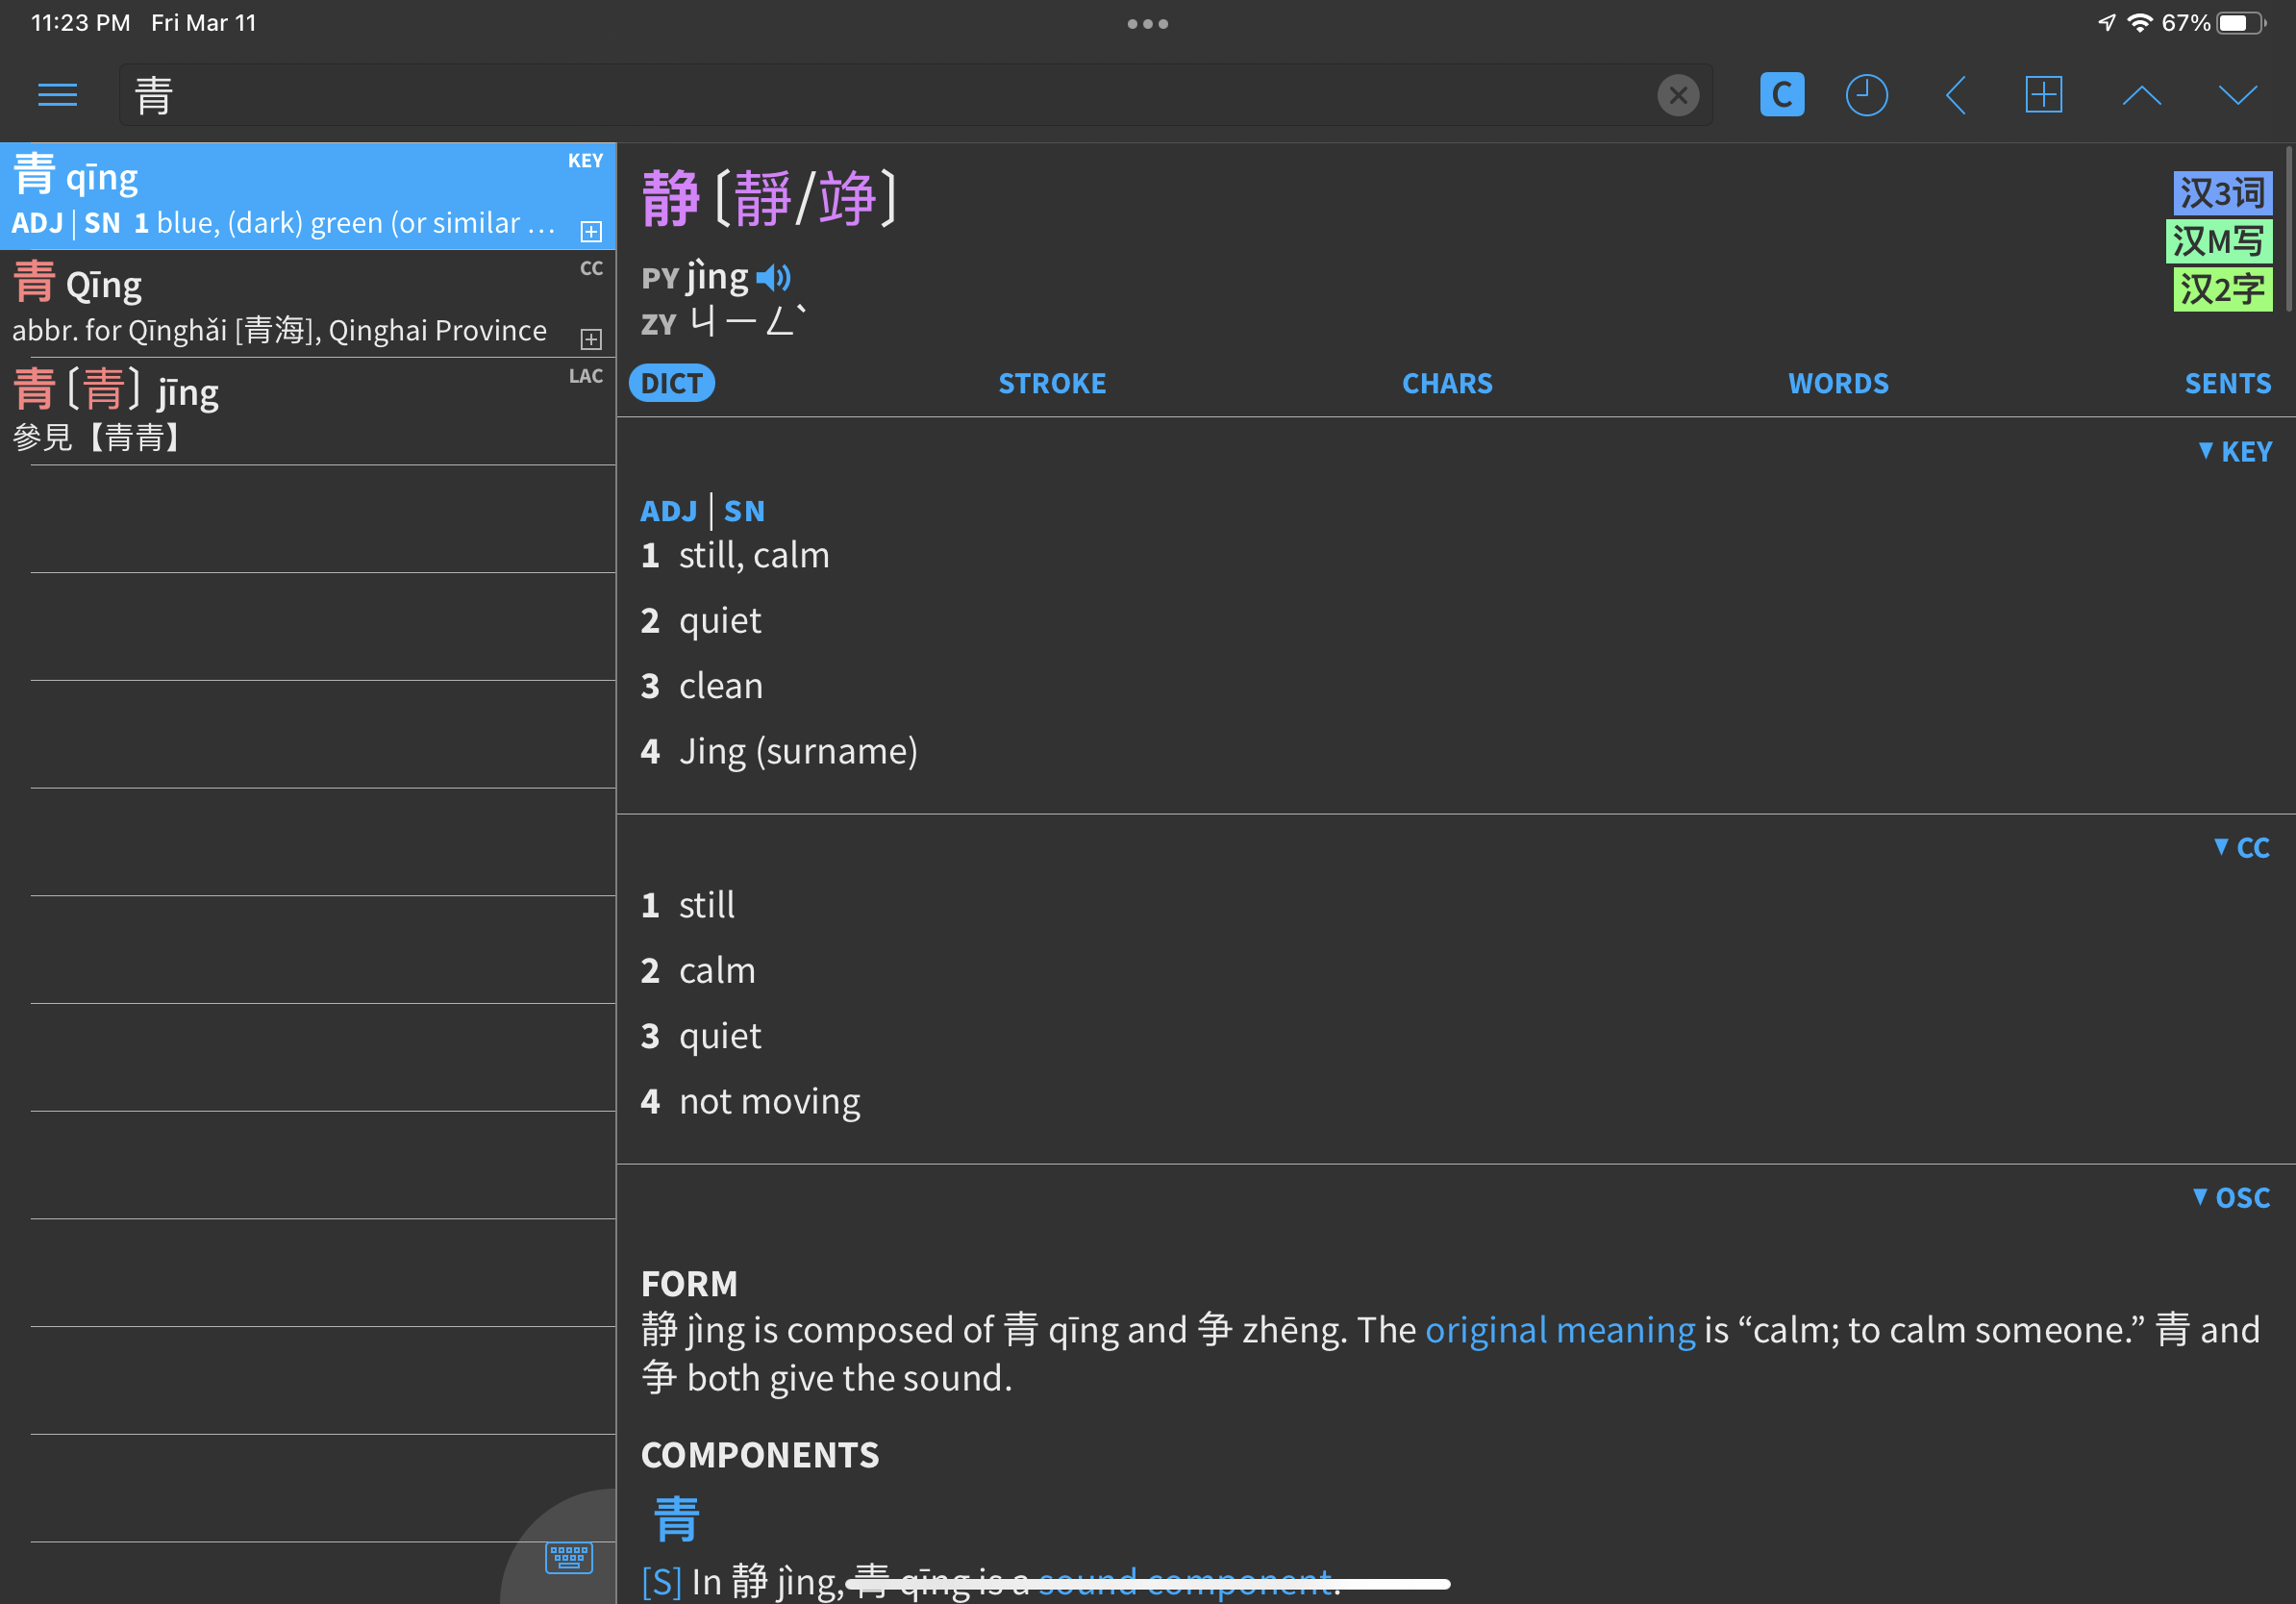This screenshot has width=2296, height=1604.
Task: Tap the FORM heading
Action: click(x=689, y=1284)
